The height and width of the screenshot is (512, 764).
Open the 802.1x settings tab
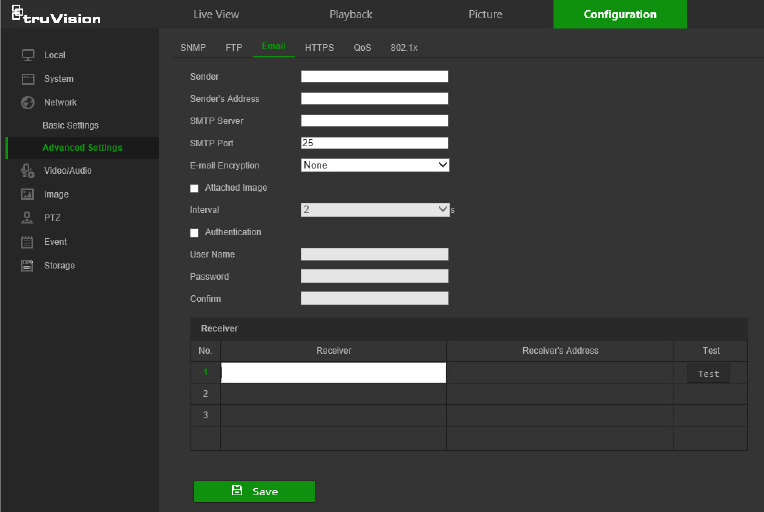coord(404,48)
